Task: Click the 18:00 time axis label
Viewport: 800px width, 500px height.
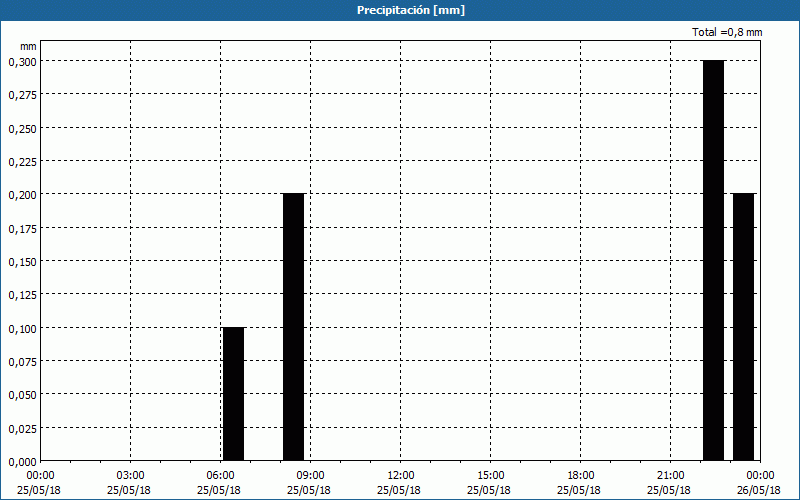Action: (579, 476)
